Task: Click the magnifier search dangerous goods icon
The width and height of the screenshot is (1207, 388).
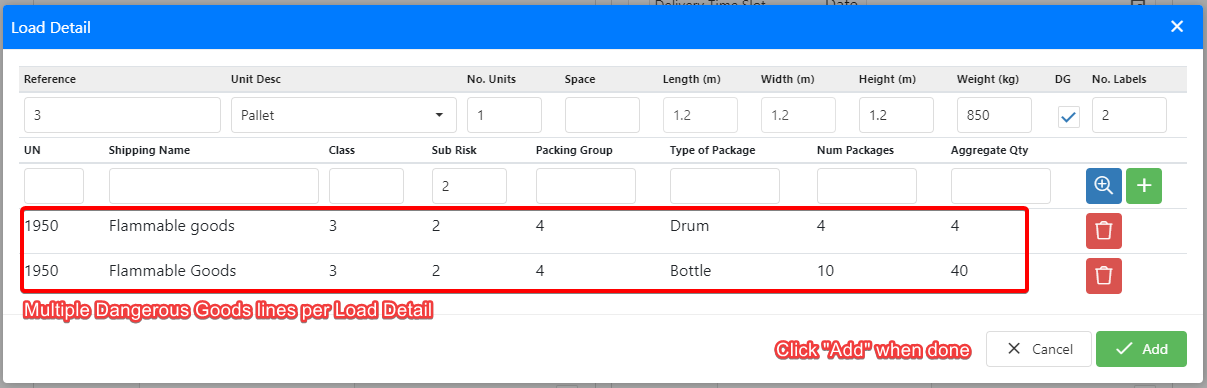Action: 1103,186
